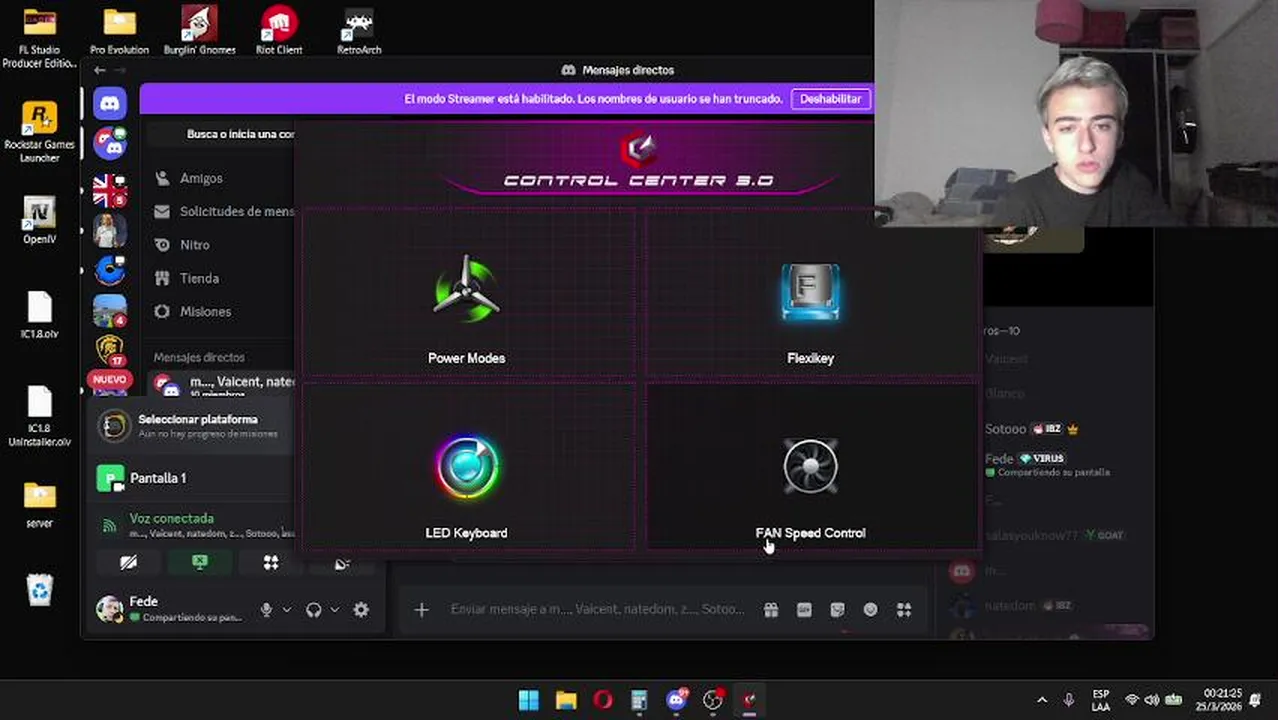Open the blue circular logo Discord server
This screenshot has width=1278, height=720.
pos(110,270)
